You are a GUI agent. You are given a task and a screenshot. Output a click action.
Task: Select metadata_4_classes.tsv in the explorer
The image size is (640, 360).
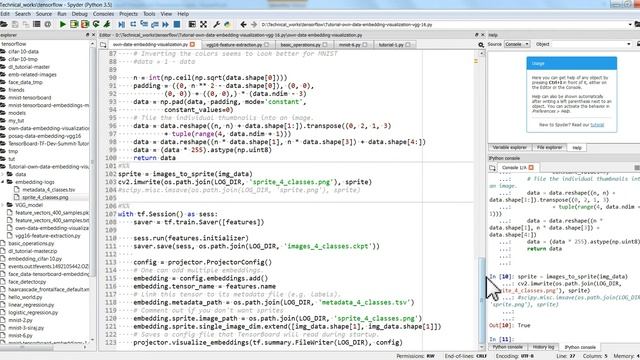(49, 190)
